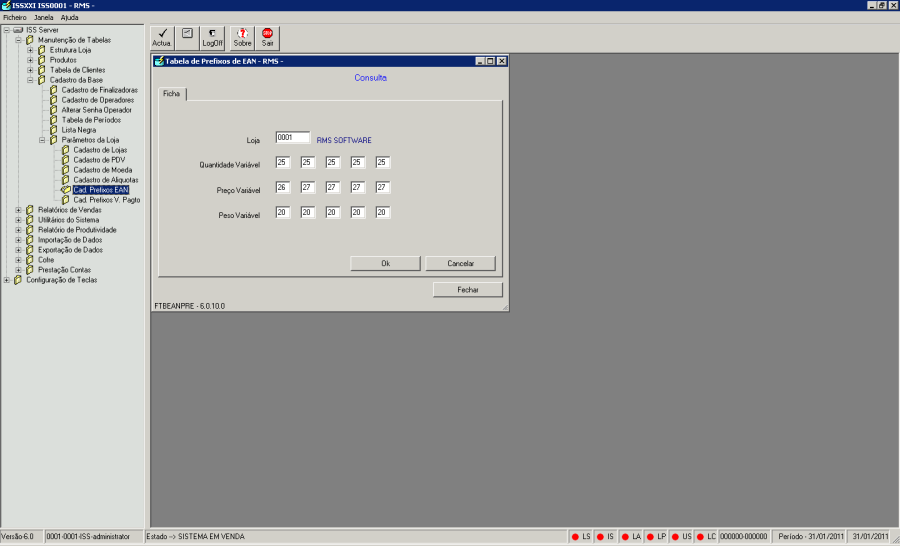Expand the Utilitários do Sistema node

click(x=18, y=220)
